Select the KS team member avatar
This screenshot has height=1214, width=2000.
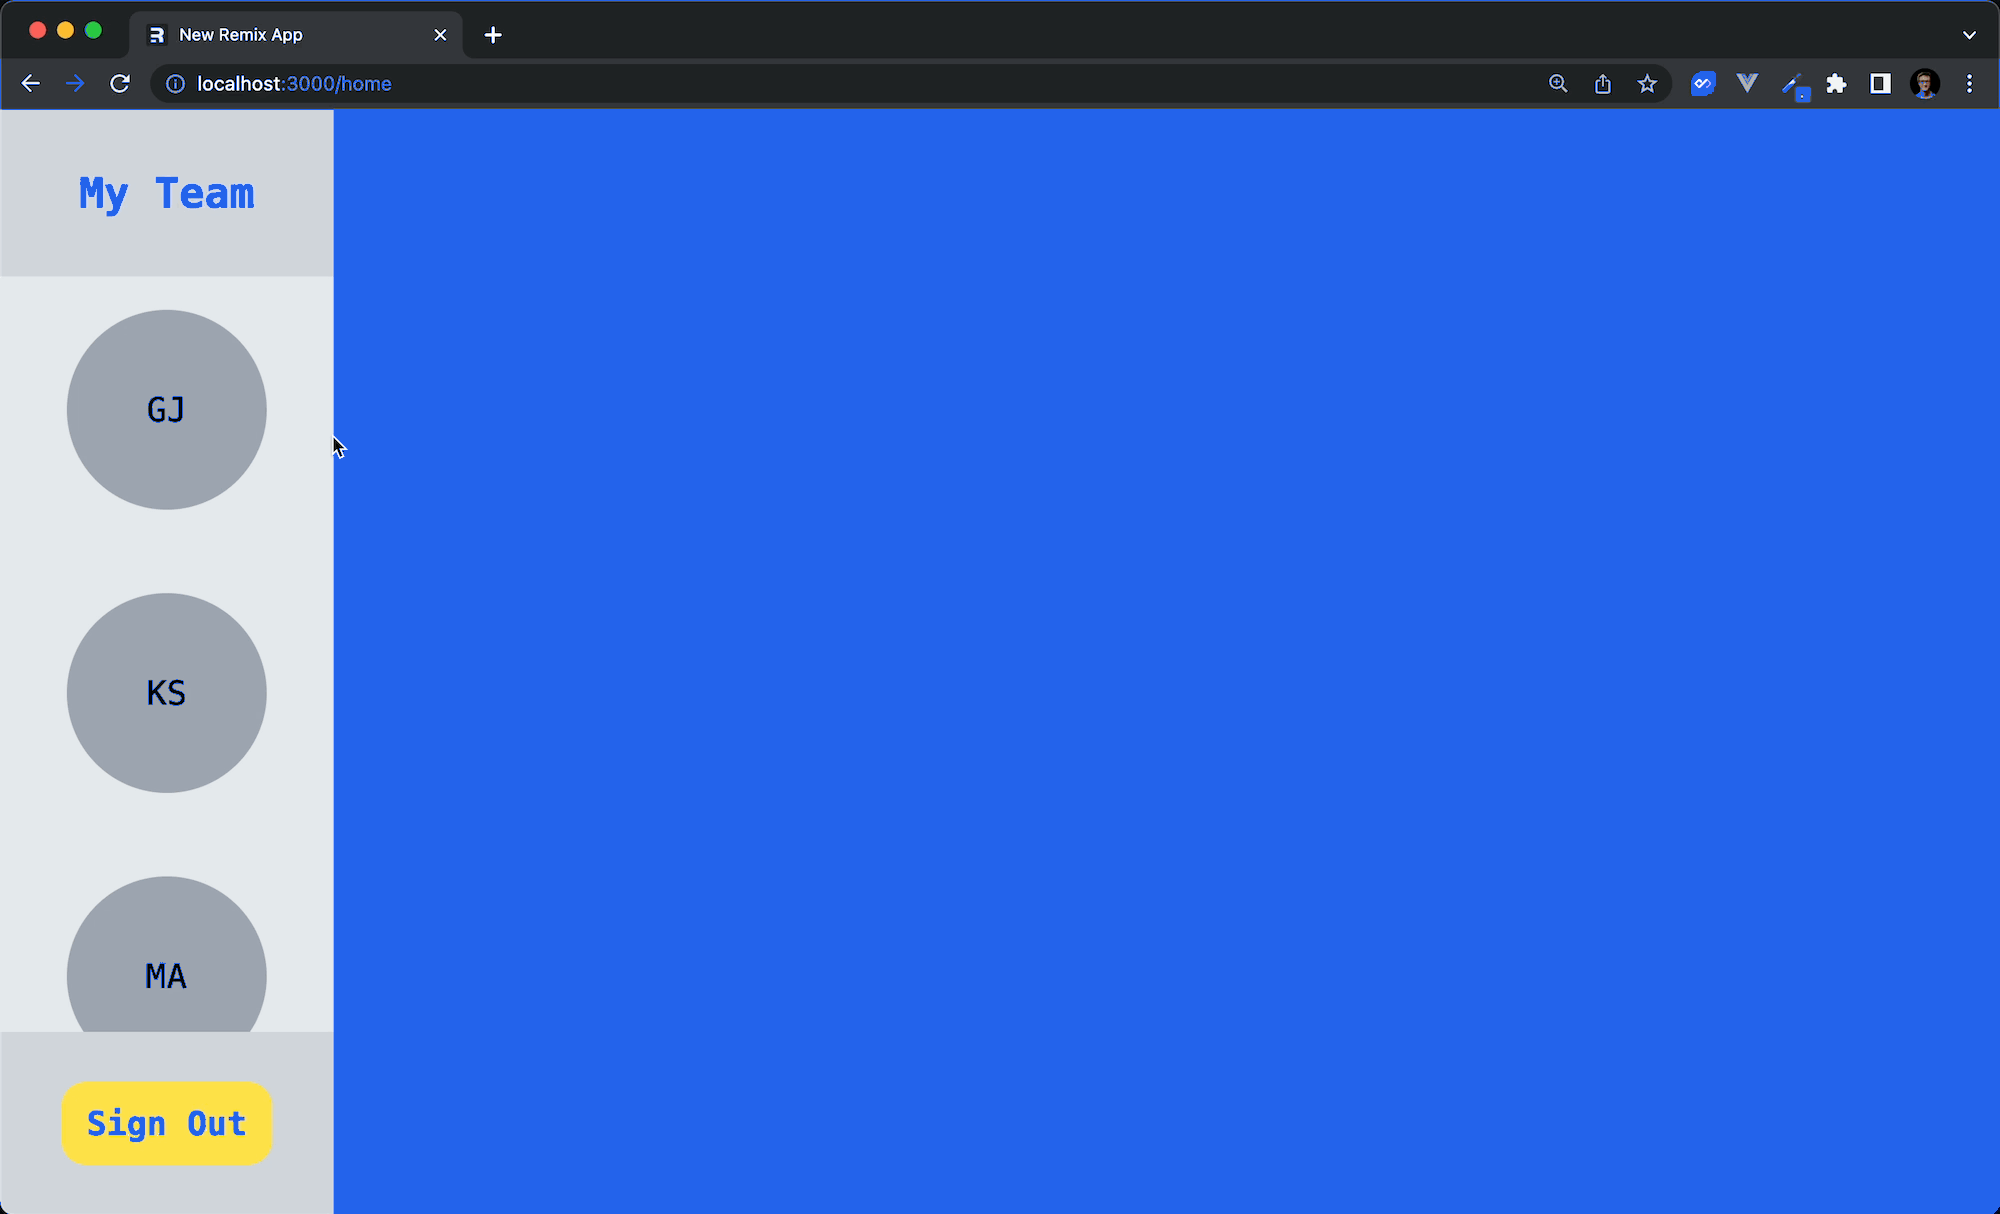click(166, 692)
